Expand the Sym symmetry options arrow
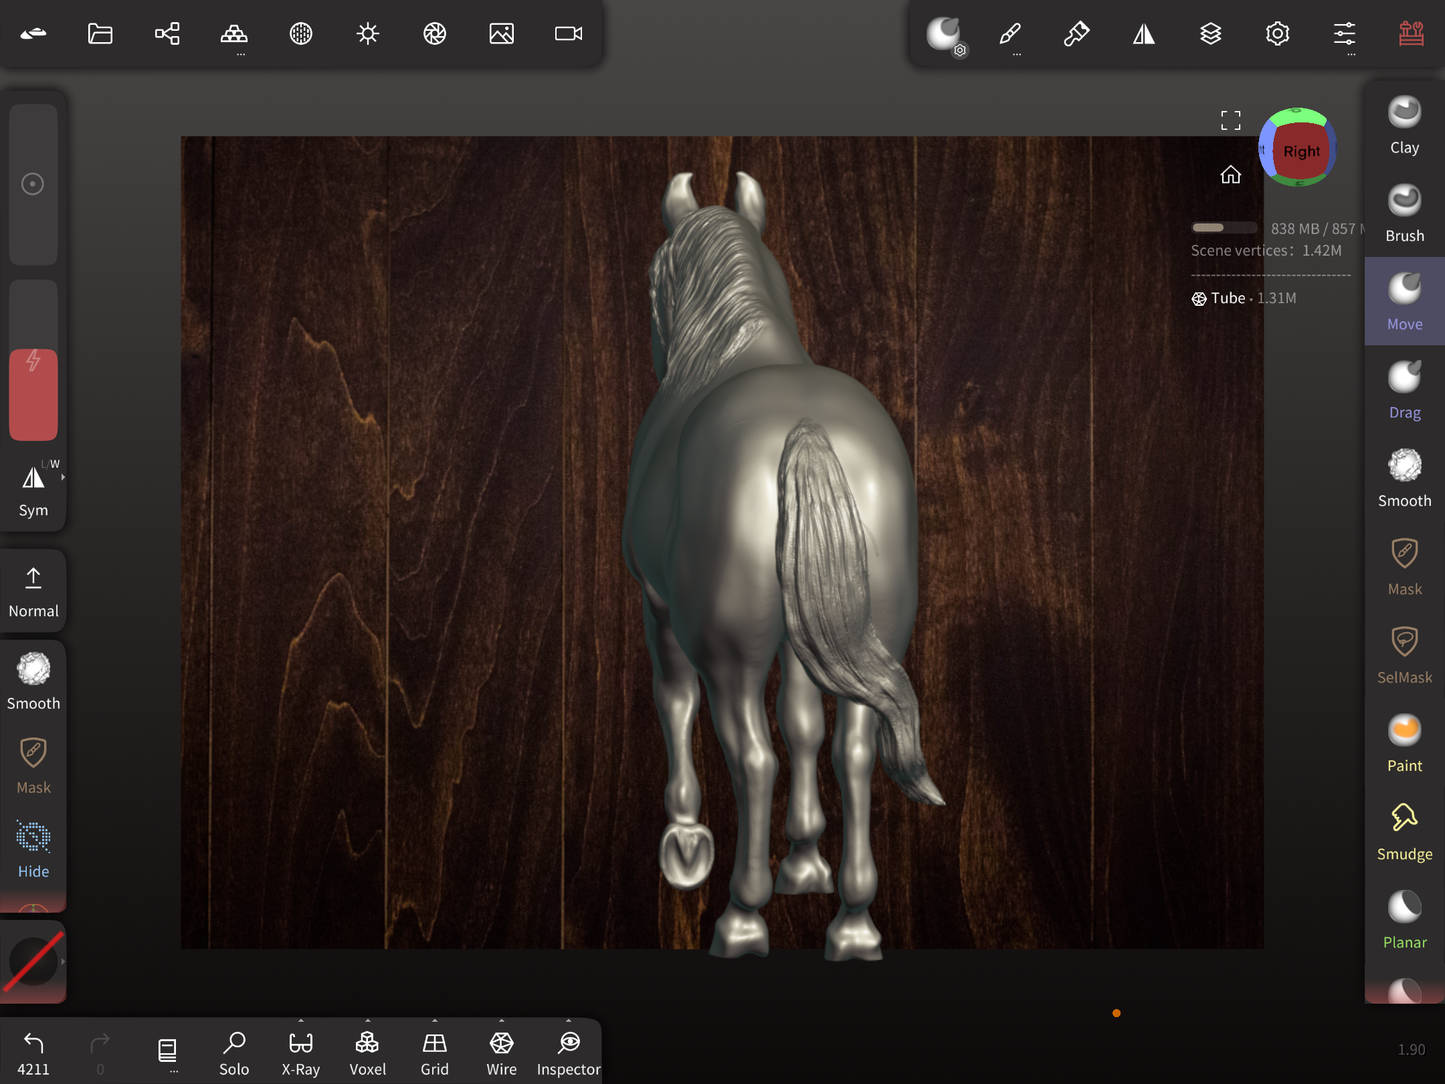Viewport: 1445px width, 1084px height. [x=63, y=478]
